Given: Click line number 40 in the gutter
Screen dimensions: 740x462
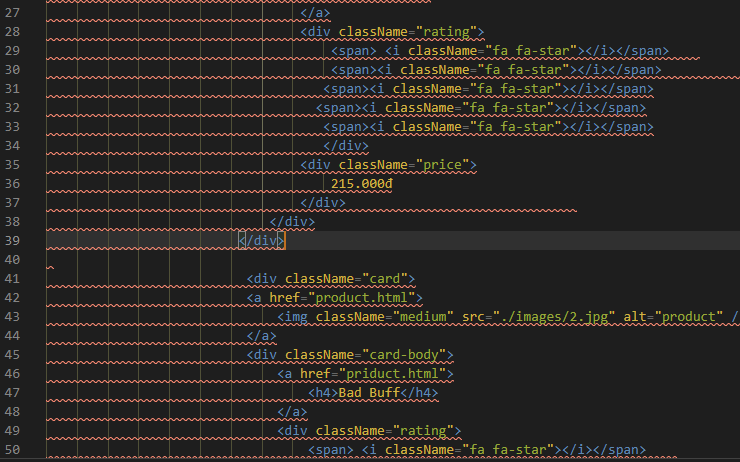Looking at the screenshot, I should click(12, 260).
